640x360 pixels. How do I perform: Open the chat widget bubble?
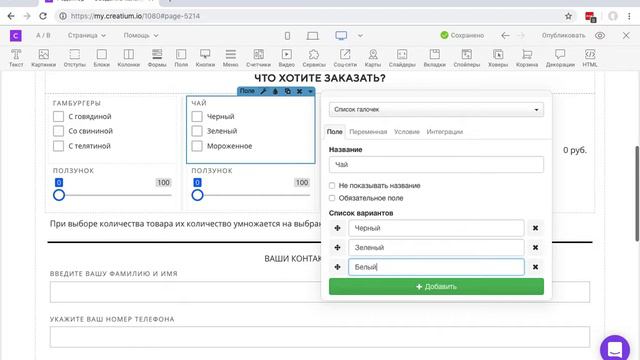coord(615,349)
